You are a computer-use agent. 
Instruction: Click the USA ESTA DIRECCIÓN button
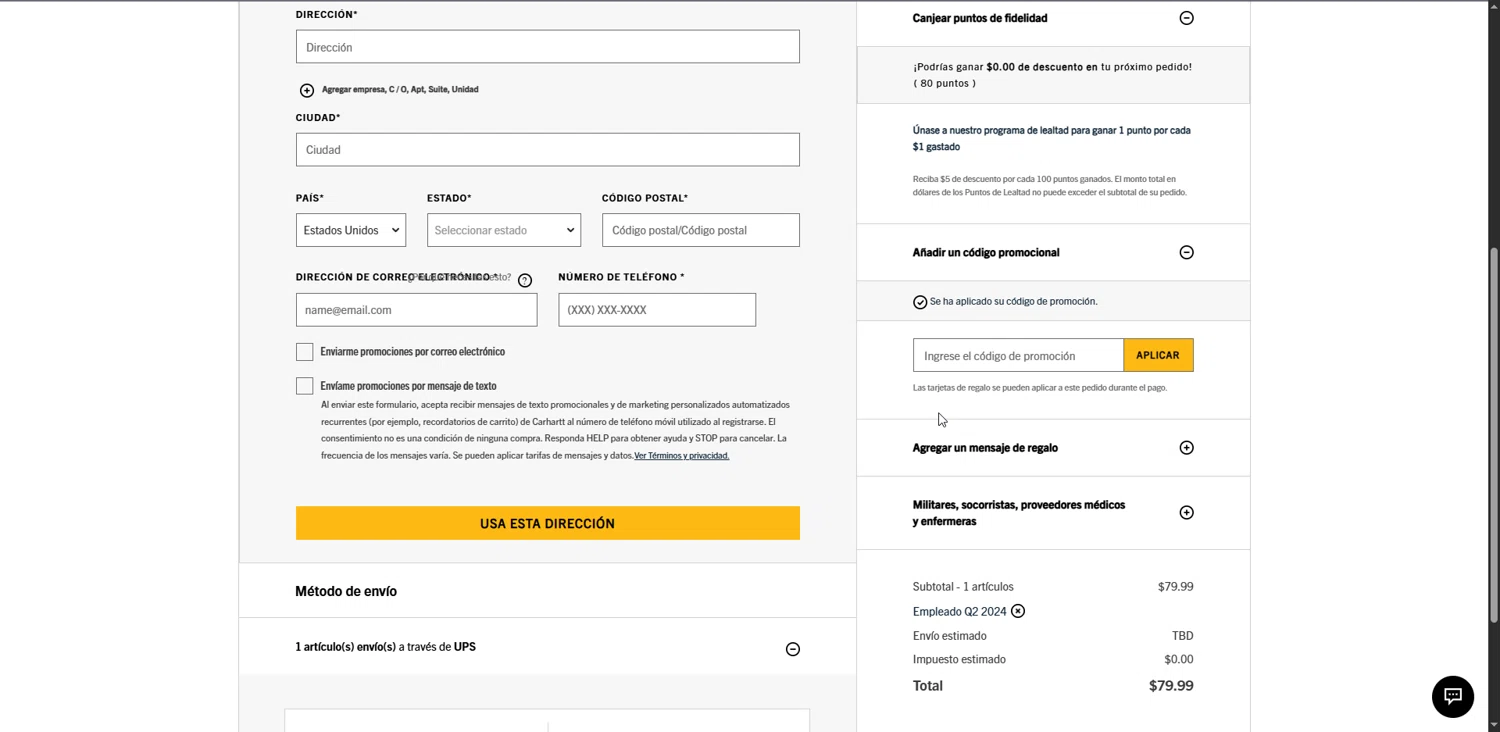(548, 523)
